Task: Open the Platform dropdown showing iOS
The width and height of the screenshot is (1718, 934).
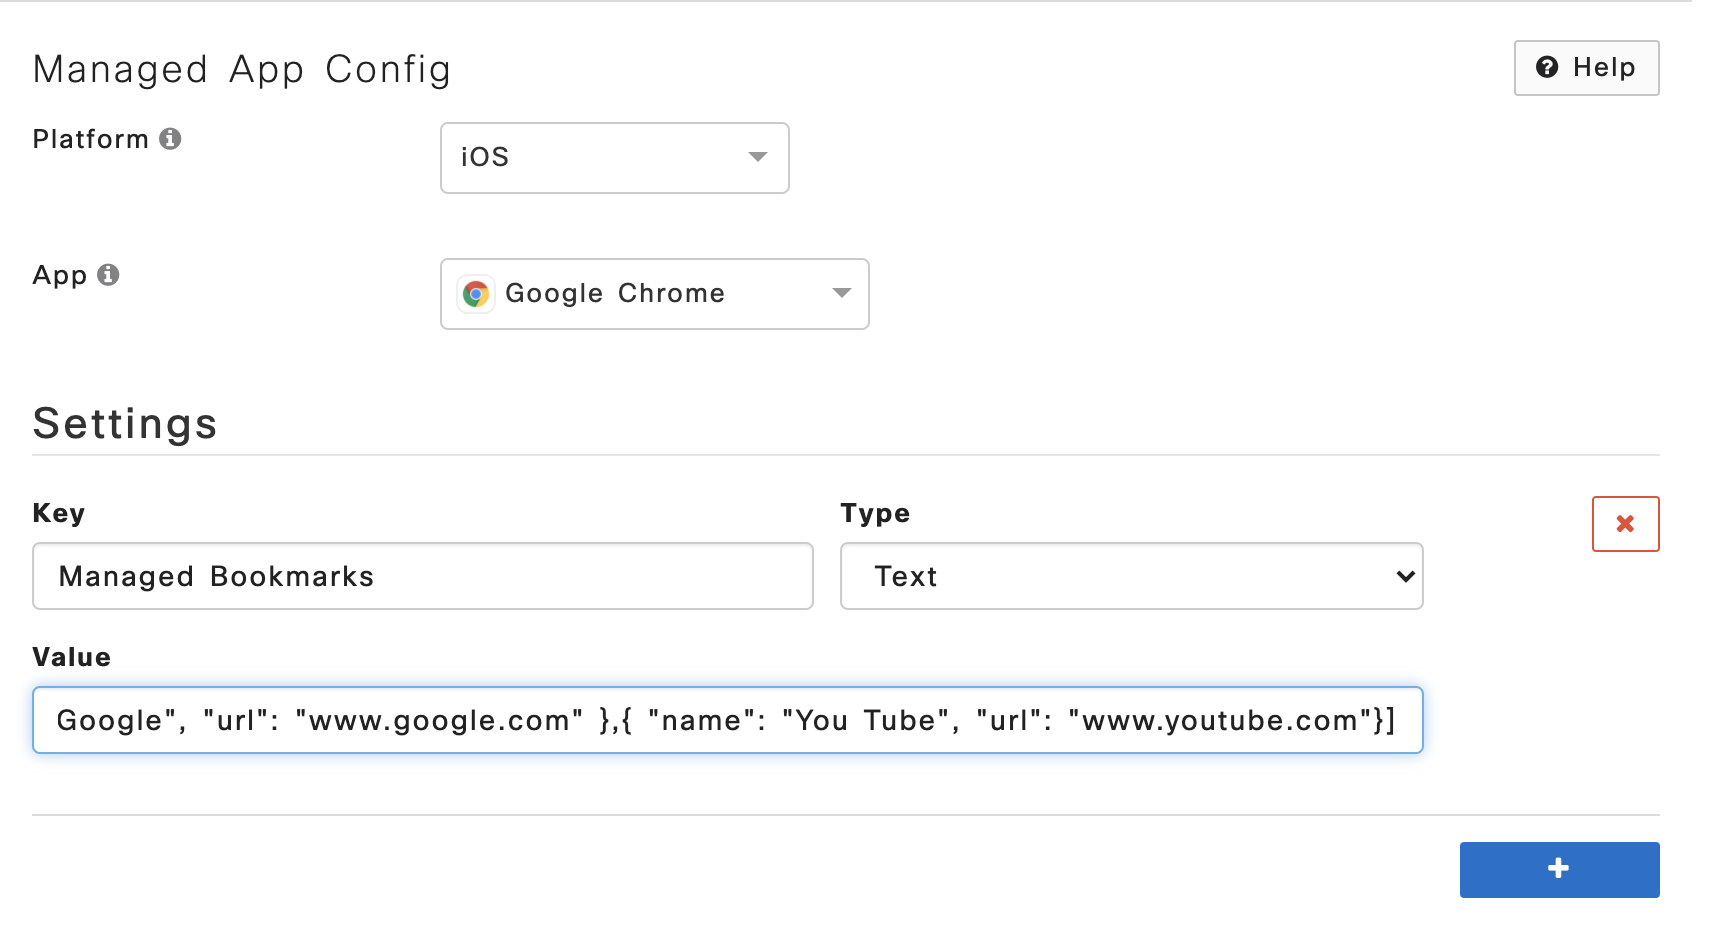Action: (x=614, y=157)
